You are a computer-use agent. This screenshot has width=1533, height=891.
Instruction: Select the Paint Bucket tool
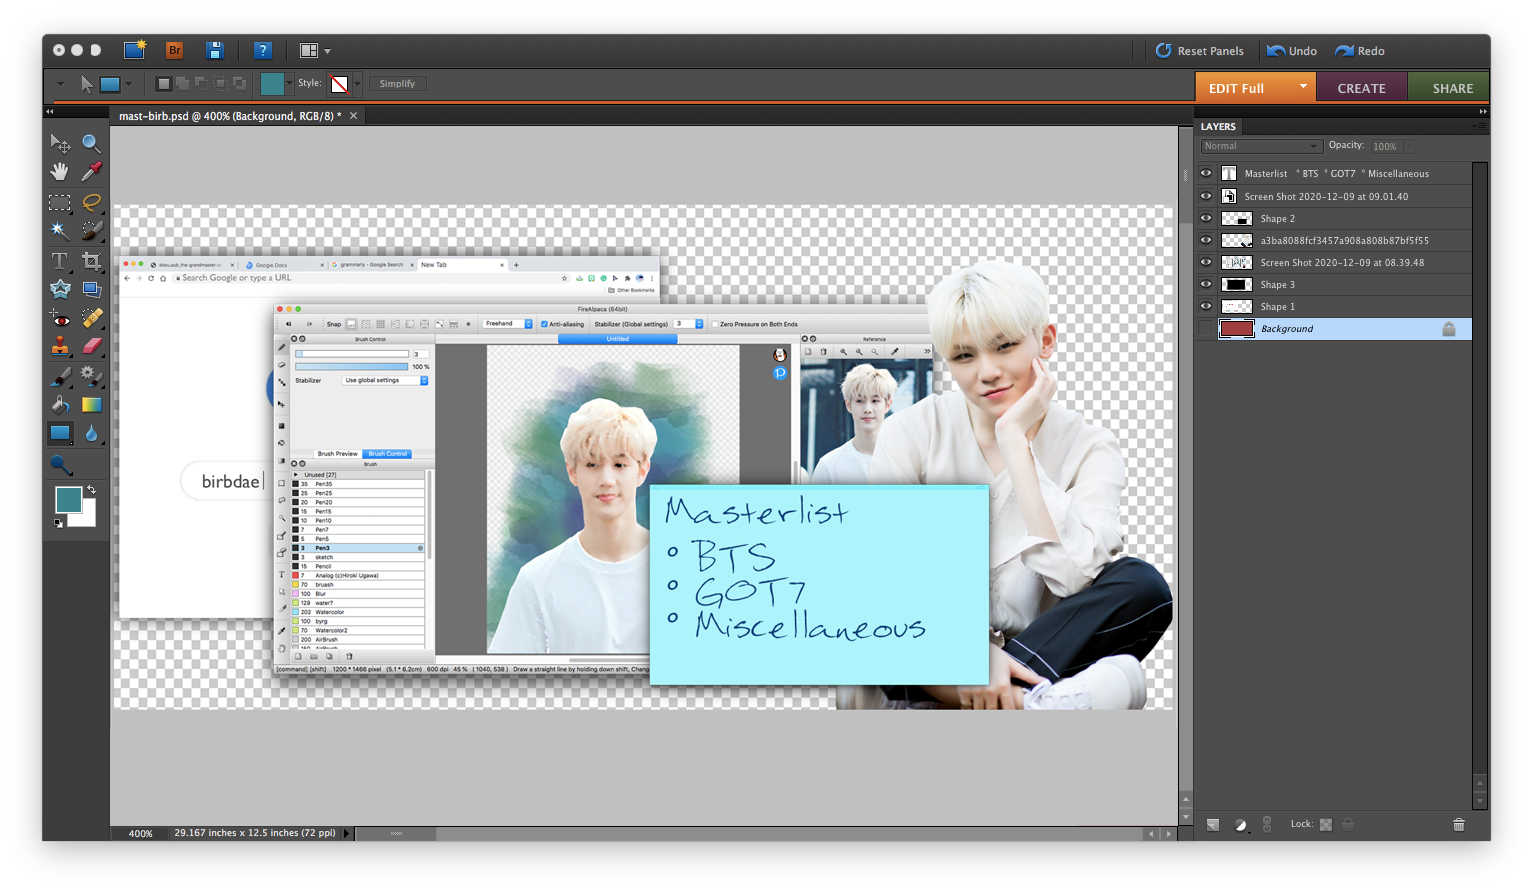(x=60, y=405)
